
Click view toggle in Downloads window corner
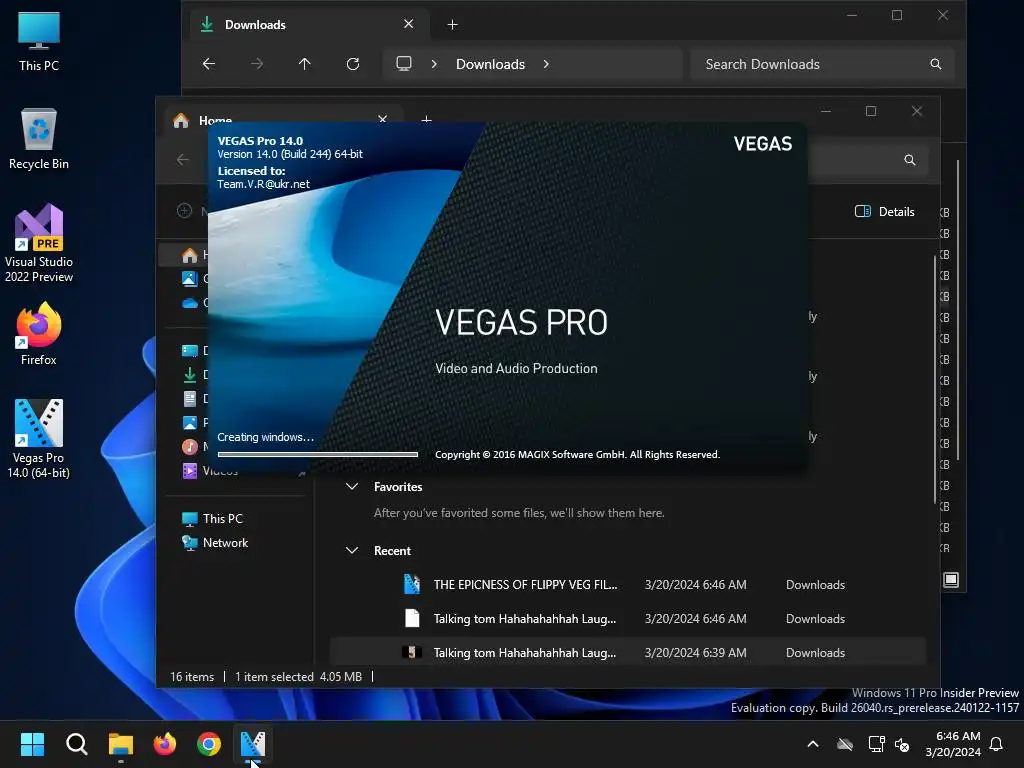click(951, 580)
